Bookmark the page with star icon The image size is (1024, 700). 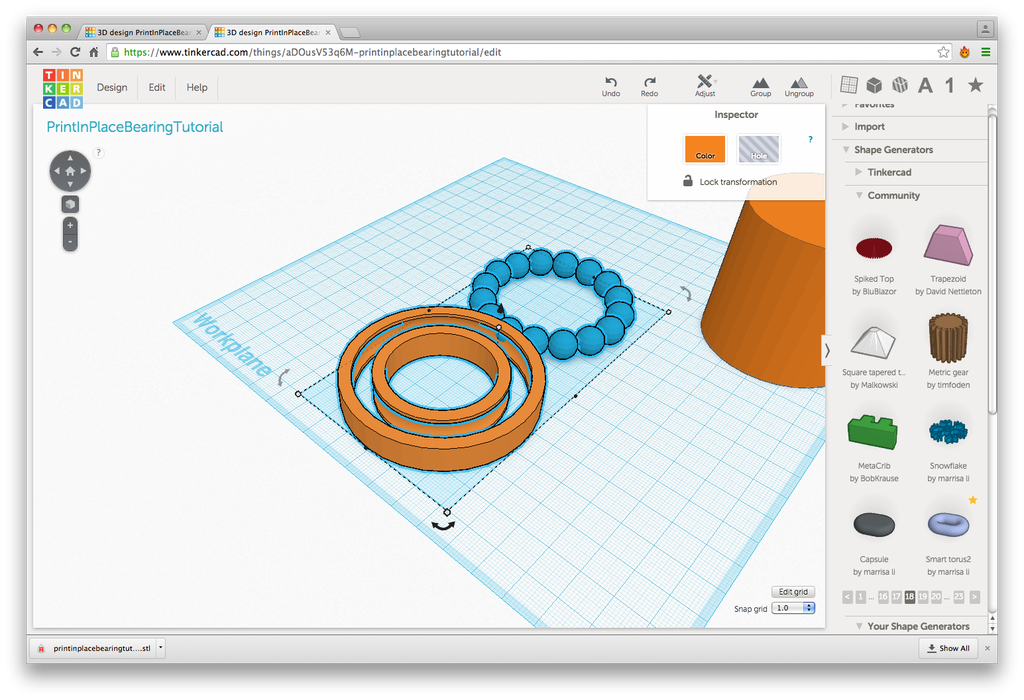[x=943, y=52]
